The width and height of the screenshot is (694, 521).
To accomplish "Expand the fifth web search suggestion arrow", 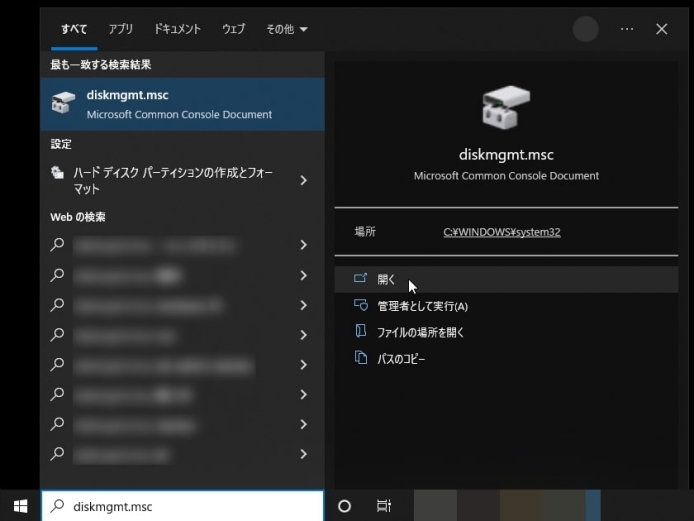I will tap(304, 365).
